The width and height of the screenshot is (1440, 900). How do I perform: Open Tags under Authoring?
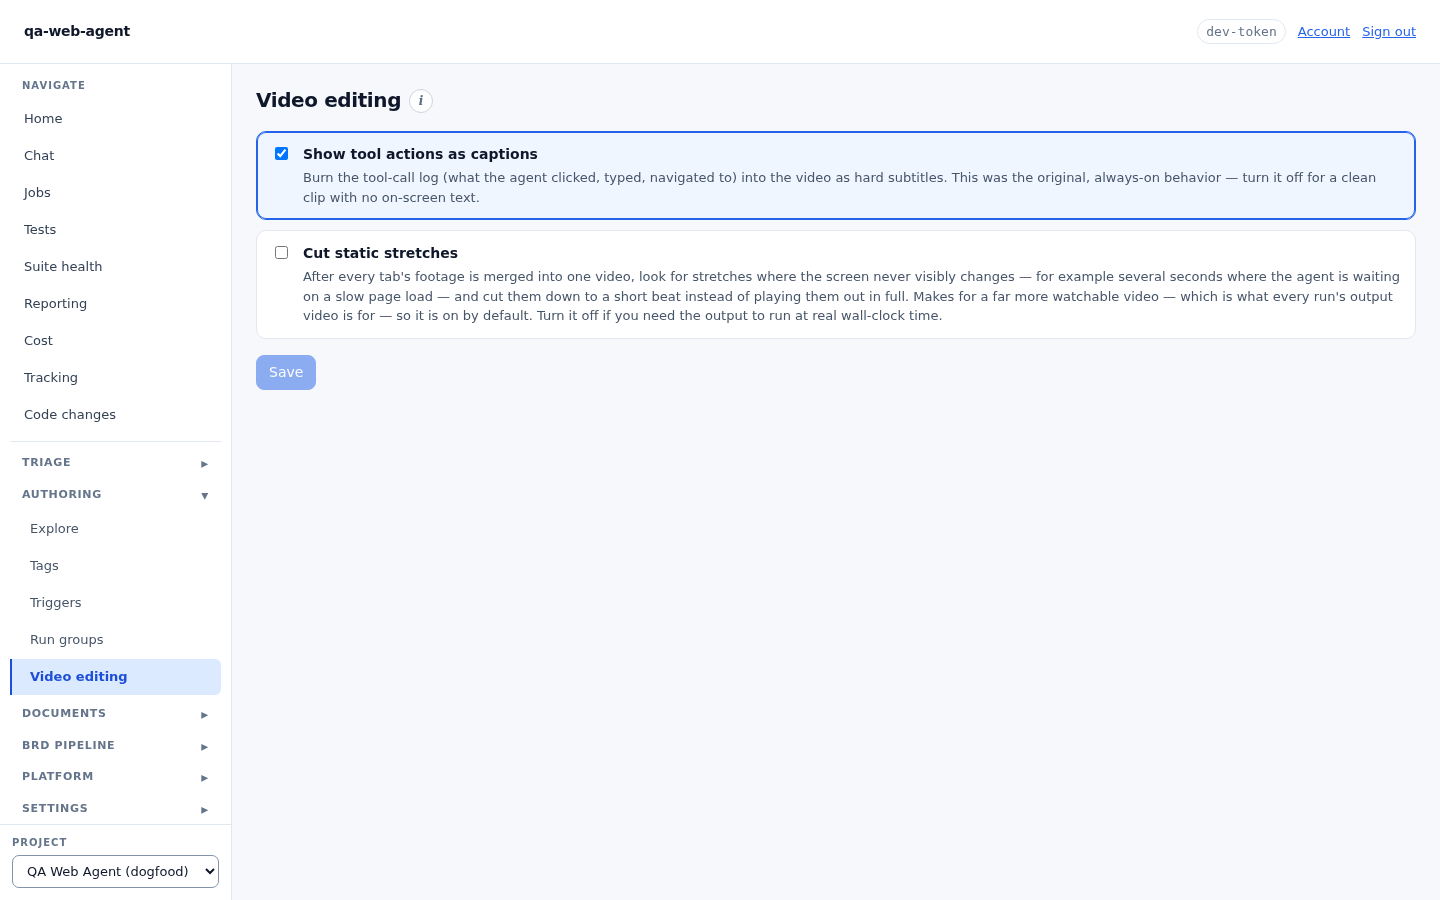(115, 565)
